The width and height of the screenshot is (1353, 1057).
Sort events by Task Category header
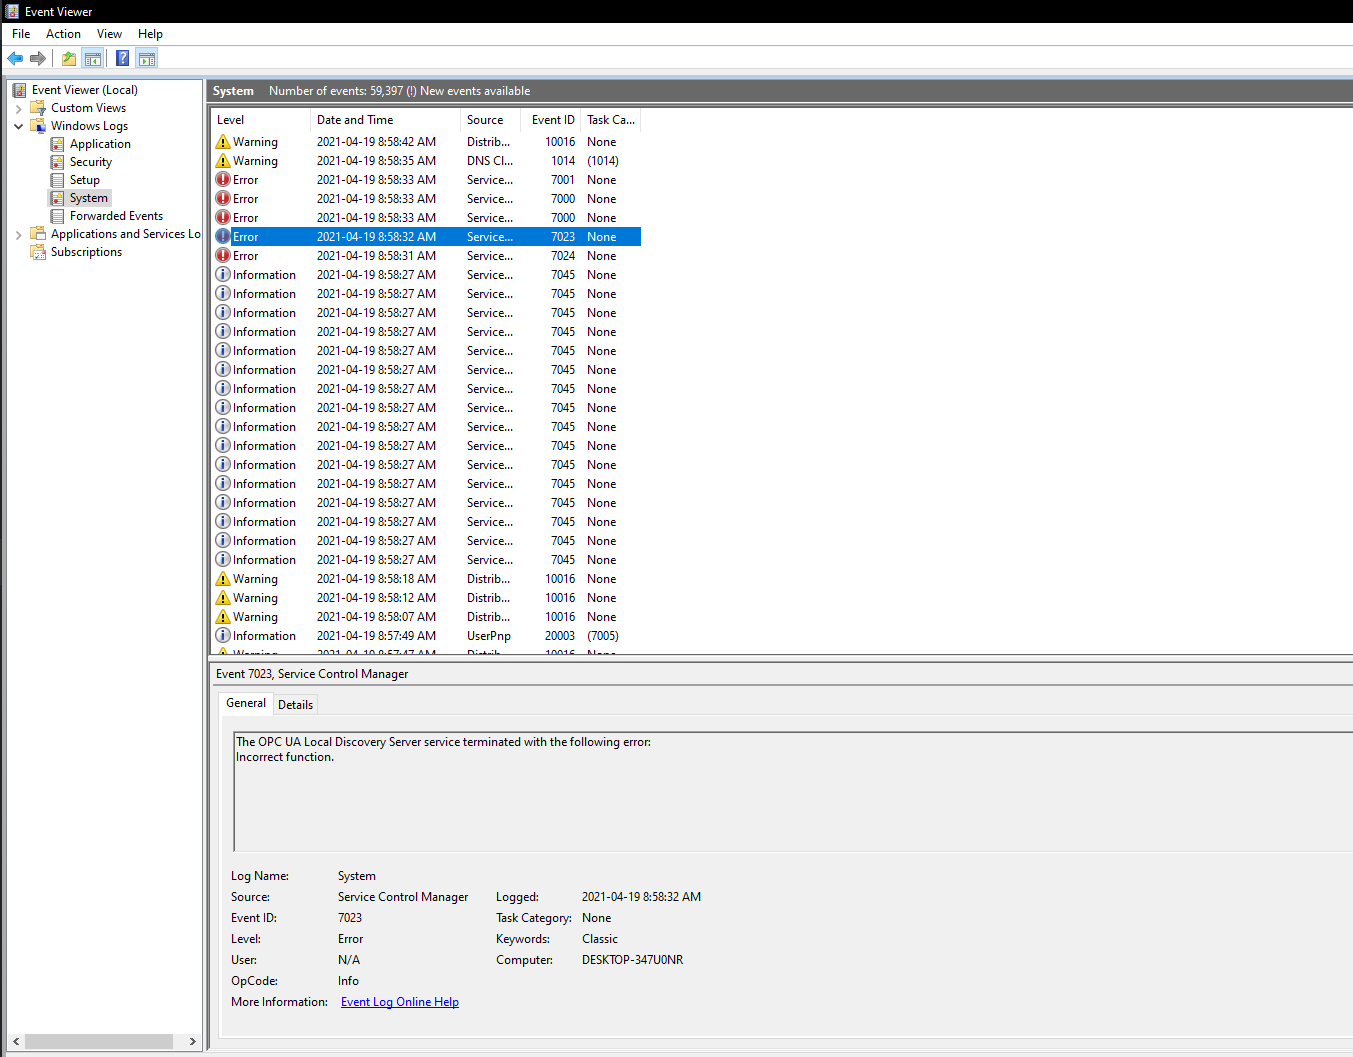click(611, 120)
